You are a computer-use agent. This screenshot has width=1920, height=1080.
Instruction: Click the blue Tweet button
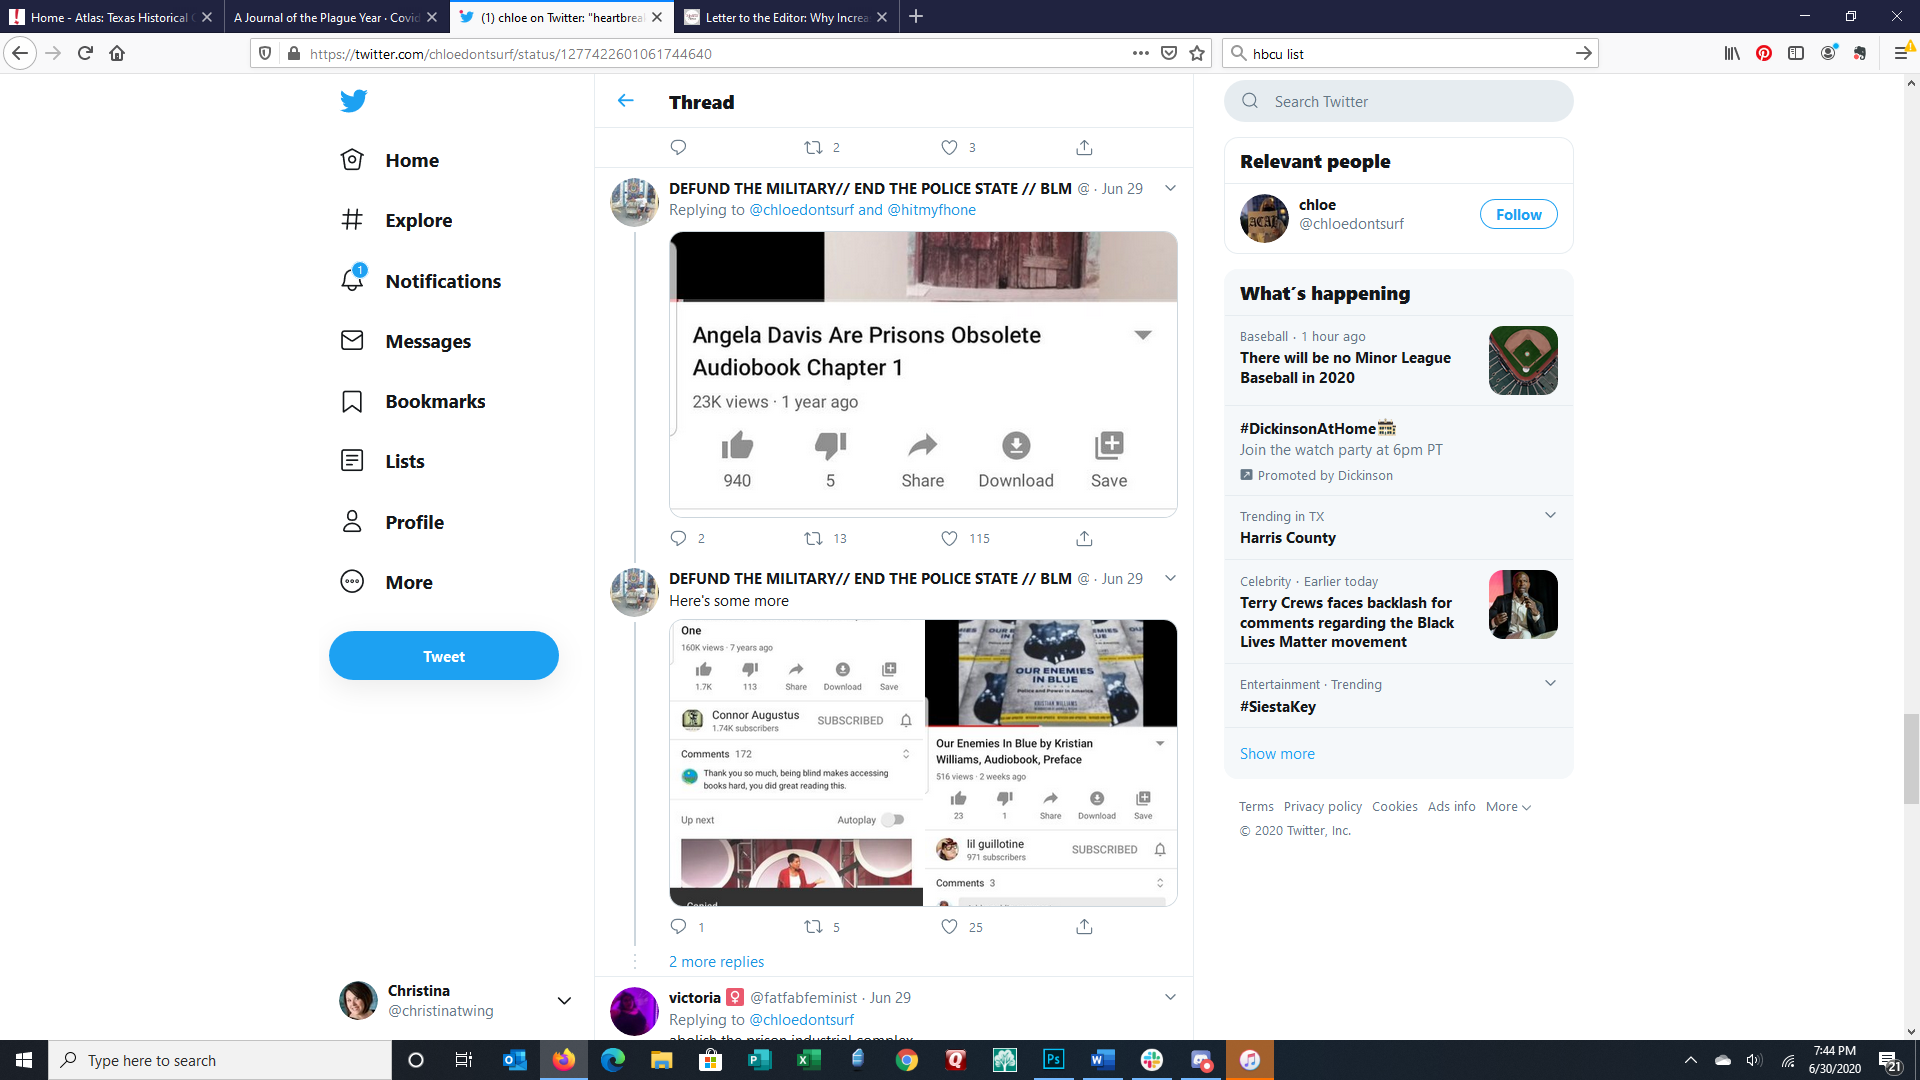444,656
